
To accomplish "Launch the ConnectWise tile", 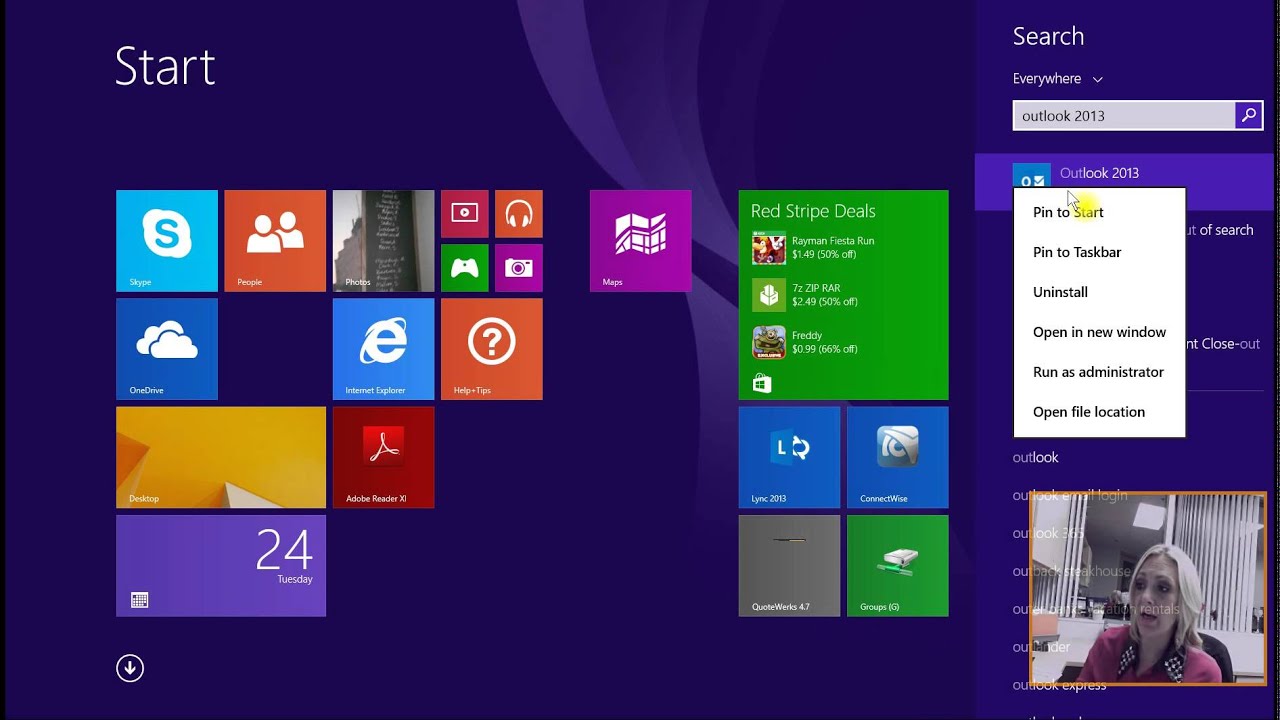I will (x=897, y=457).
